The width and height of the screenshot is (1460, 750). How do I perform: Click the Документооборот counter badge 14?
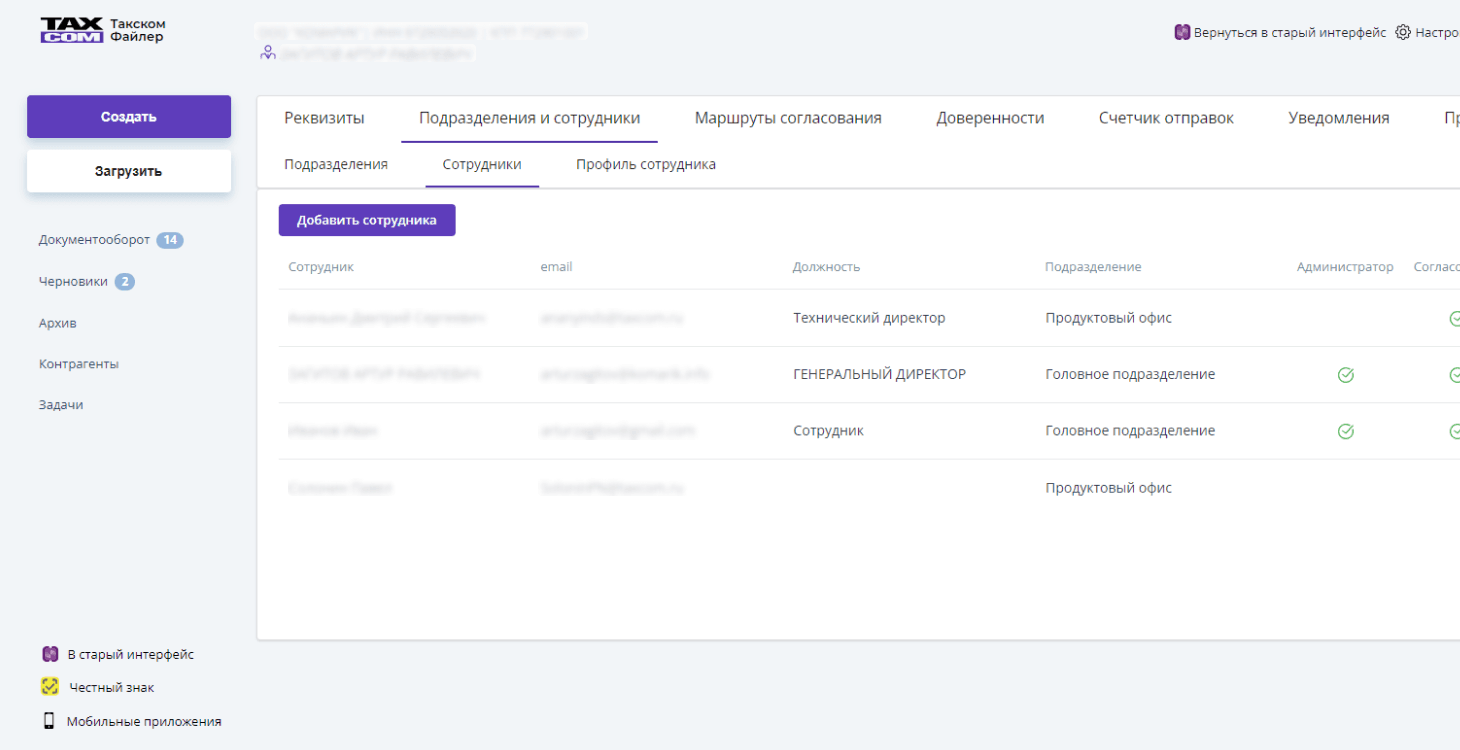(x=170, y=240)
